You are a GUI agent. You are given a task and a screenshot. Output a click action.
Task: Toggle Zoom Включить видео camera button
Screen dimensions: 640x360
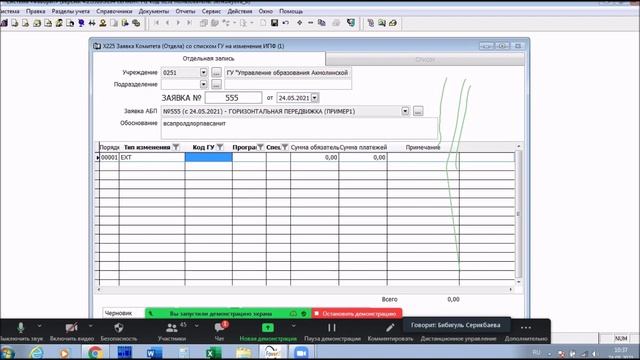click(x=71, y=327)
